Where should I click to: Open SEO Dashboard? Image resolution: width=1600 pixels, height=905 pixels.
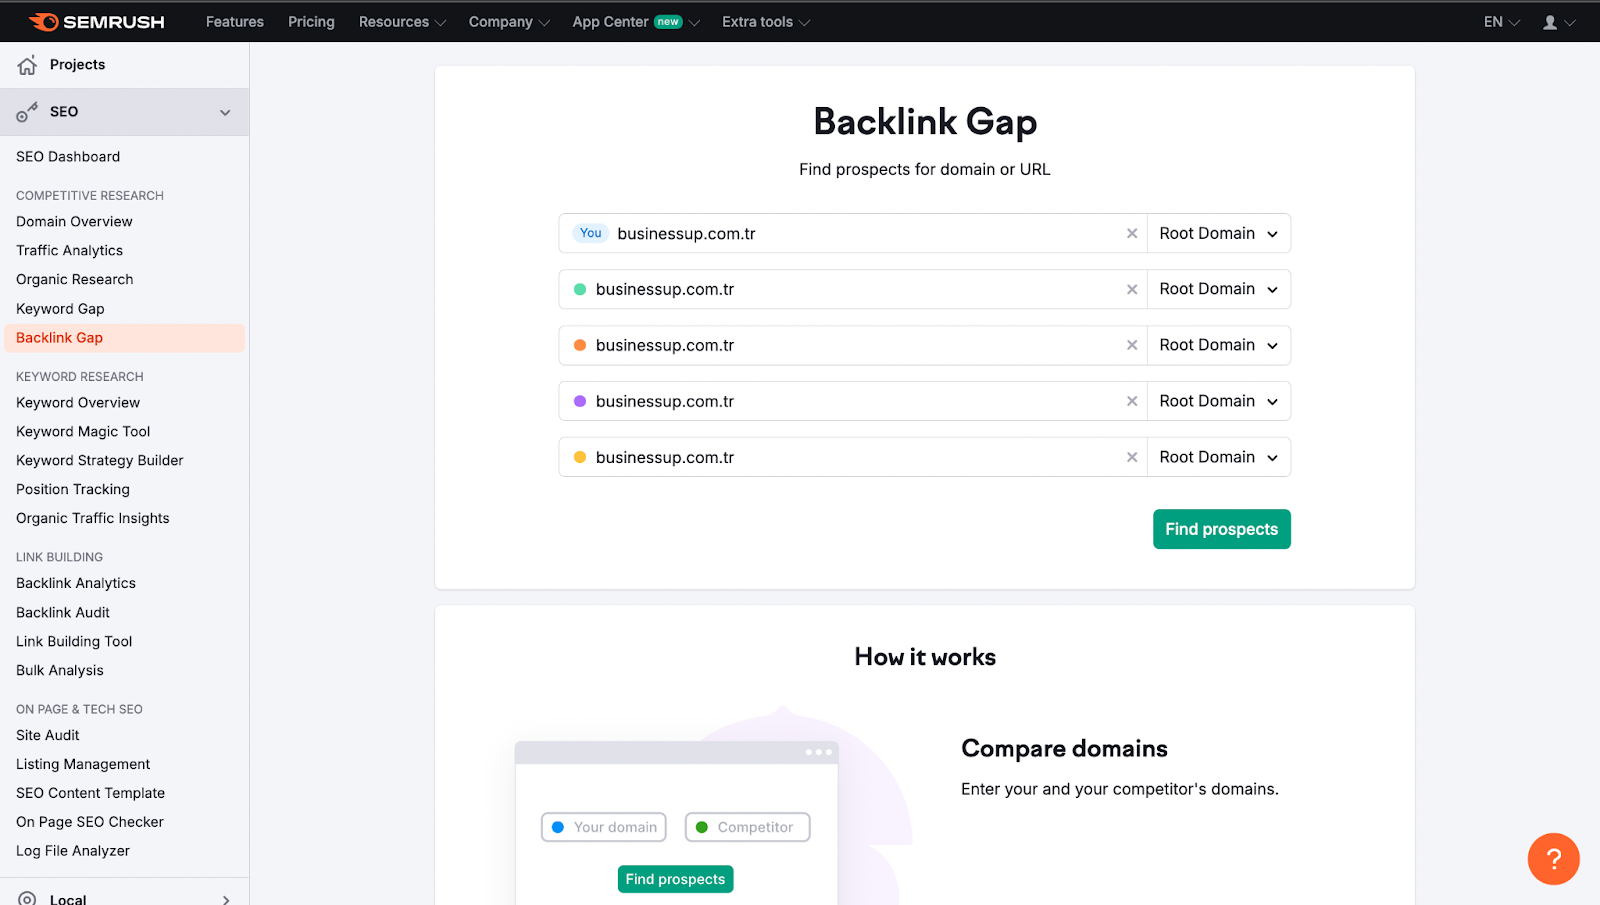68,157
